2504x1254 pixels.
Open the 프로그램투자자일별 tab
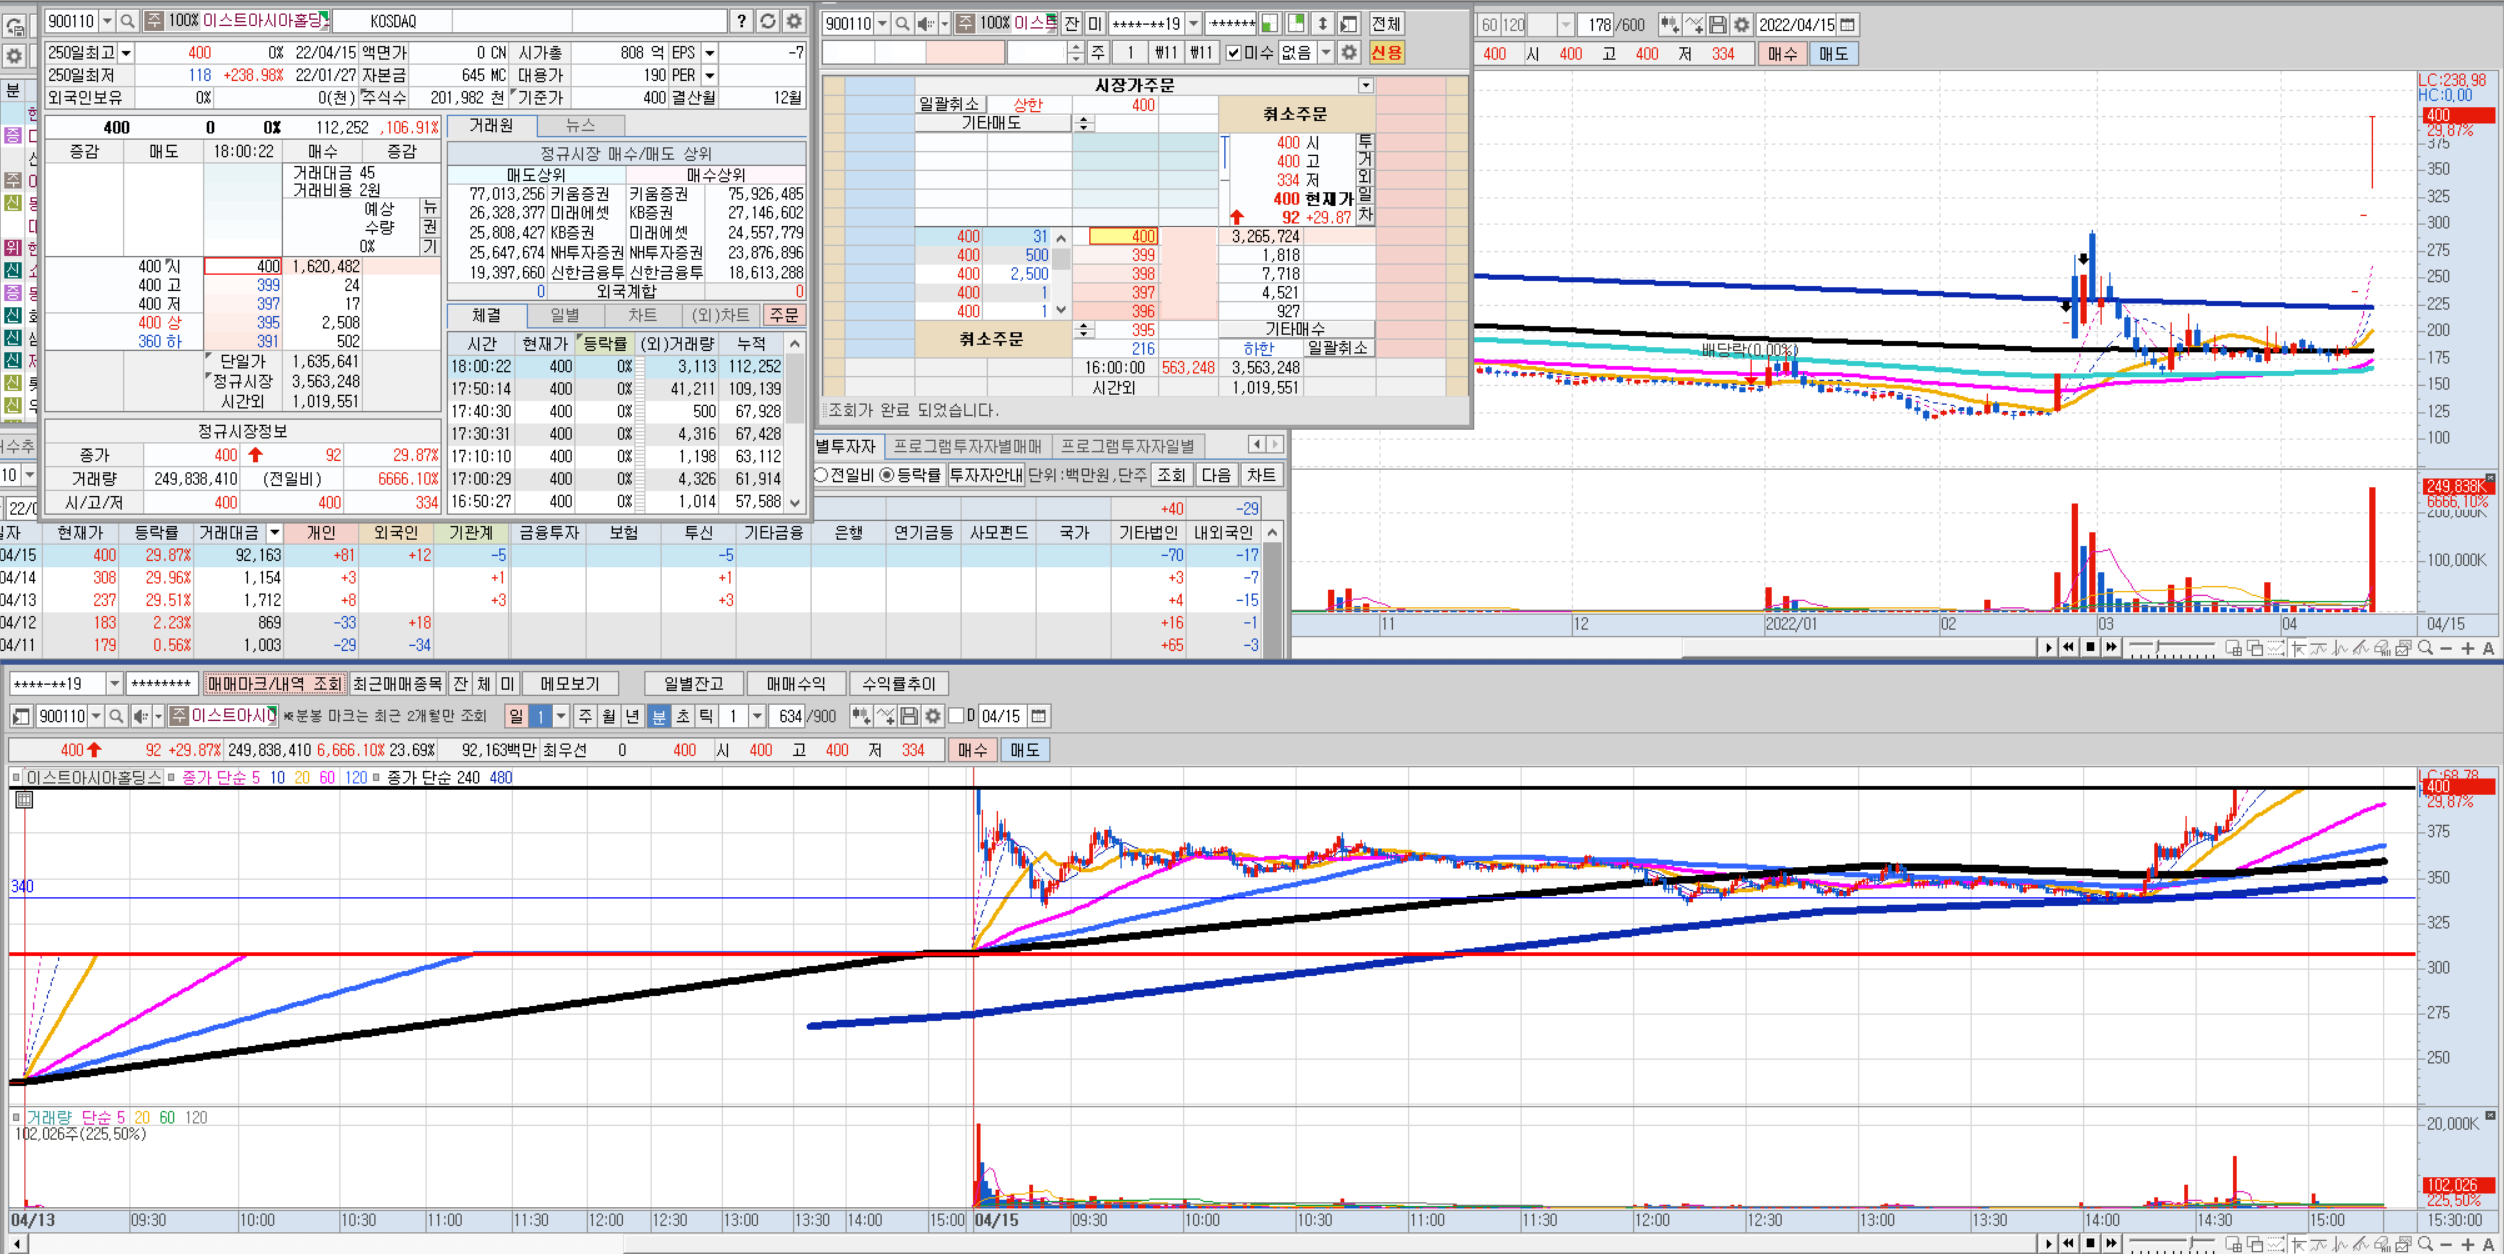click(1128, 446)
